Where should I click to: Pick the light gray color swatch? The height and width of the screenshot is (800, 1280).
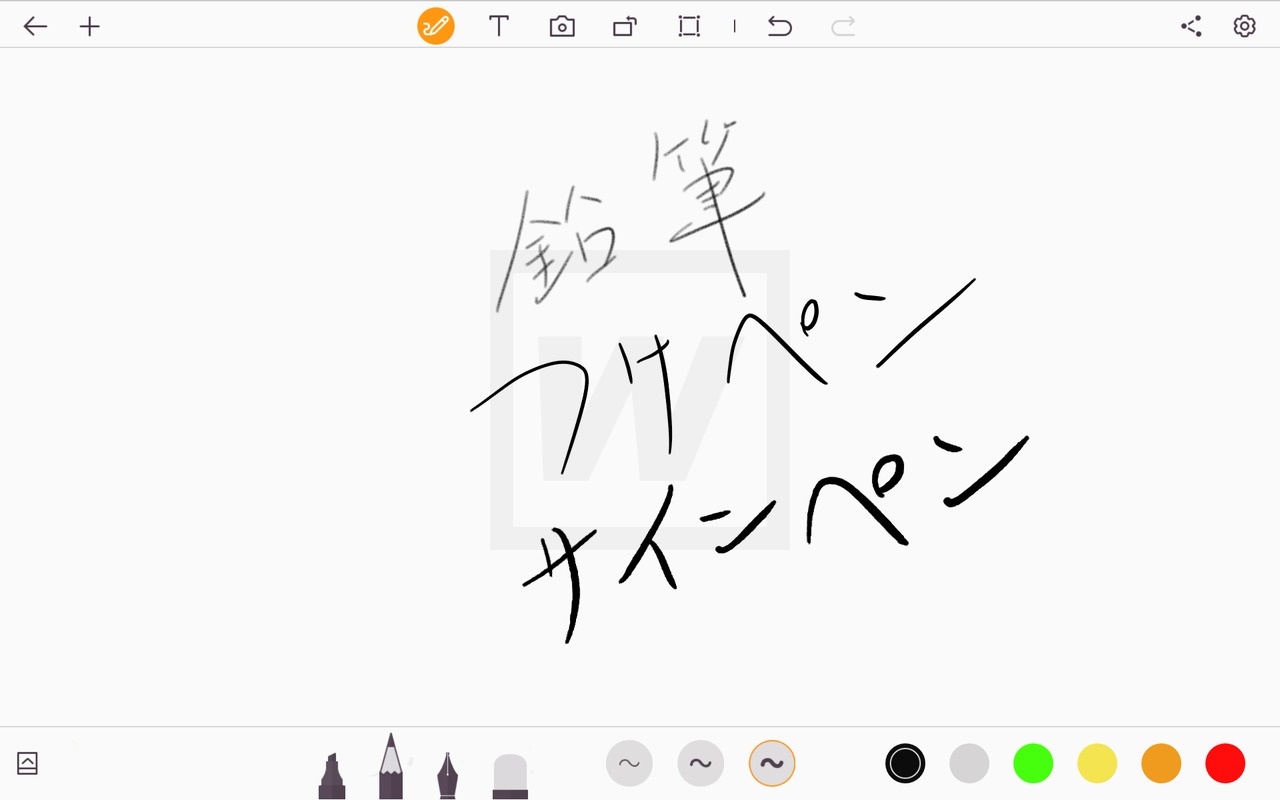(969, 764)
